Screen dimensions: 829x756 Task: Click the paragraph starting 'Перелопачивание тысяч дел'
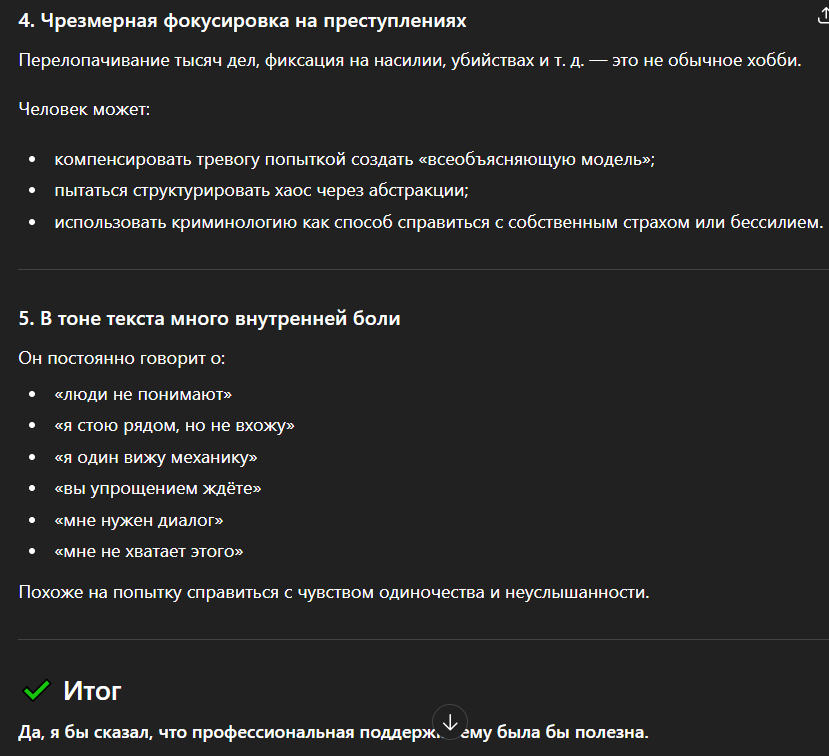[x=410, y=61]
